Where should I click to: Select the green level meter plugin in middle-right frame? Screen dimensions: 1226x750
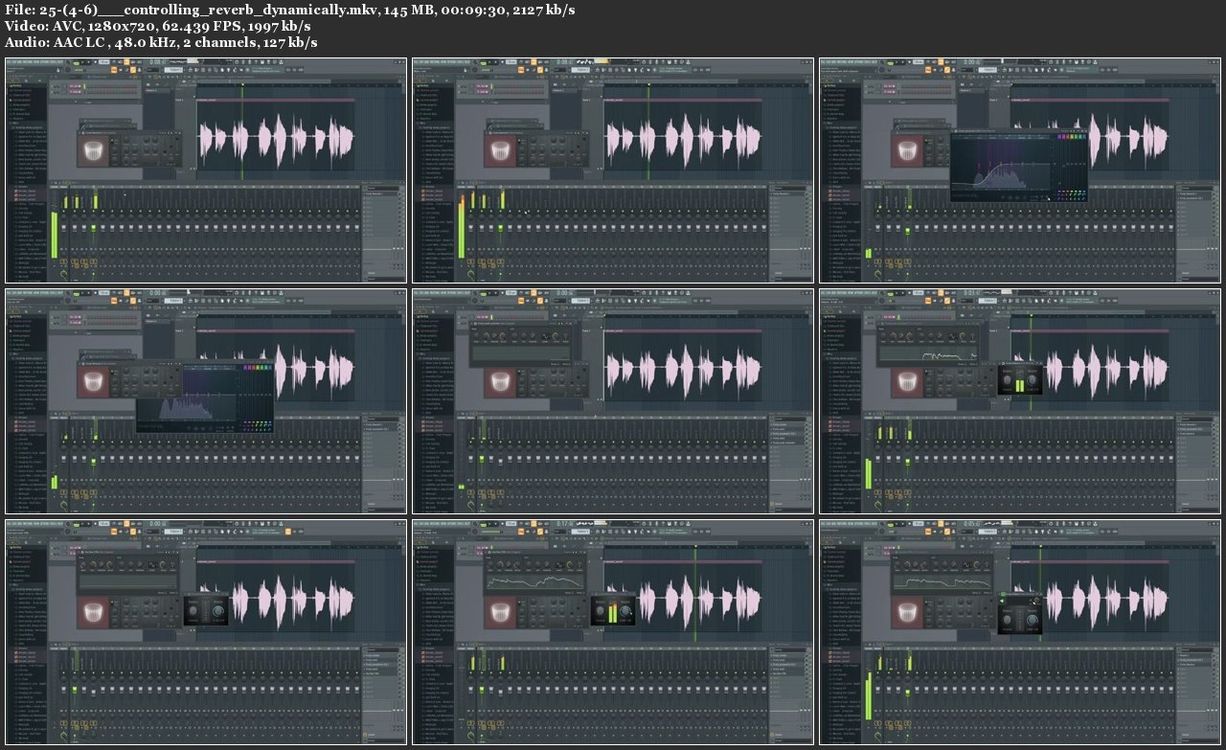click(x=1020, y=380)
